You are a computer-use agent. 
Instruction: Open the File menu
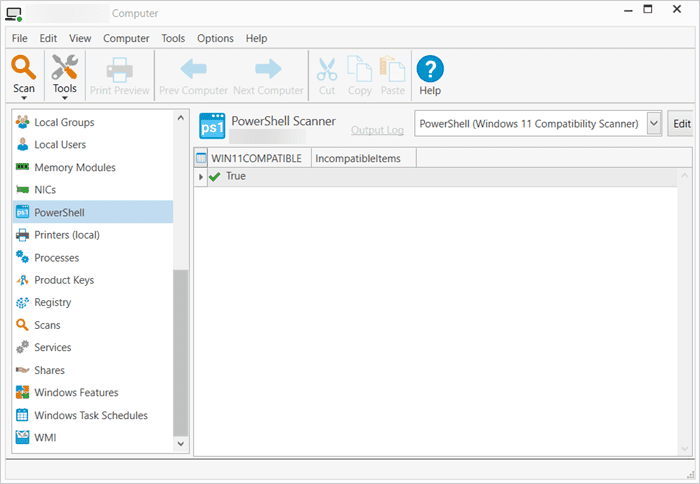pyautogui.click(x=19, y=38)
